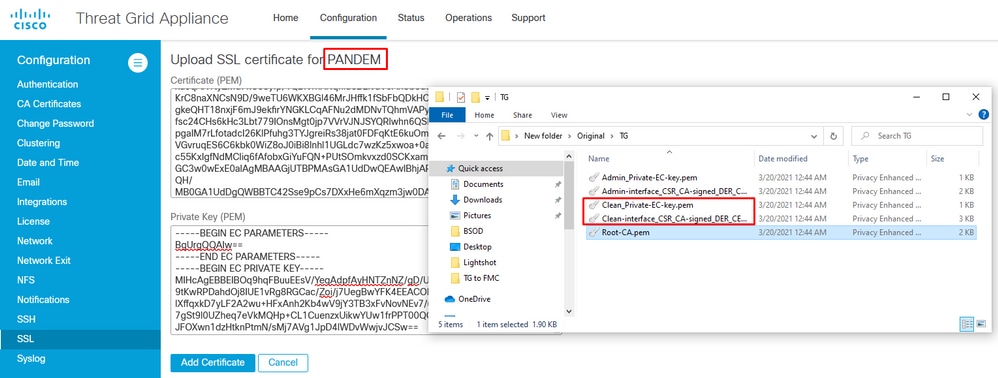Click Explorer back arrow
The height and width of the screenshot is (378, 998).
pos(442,136)
